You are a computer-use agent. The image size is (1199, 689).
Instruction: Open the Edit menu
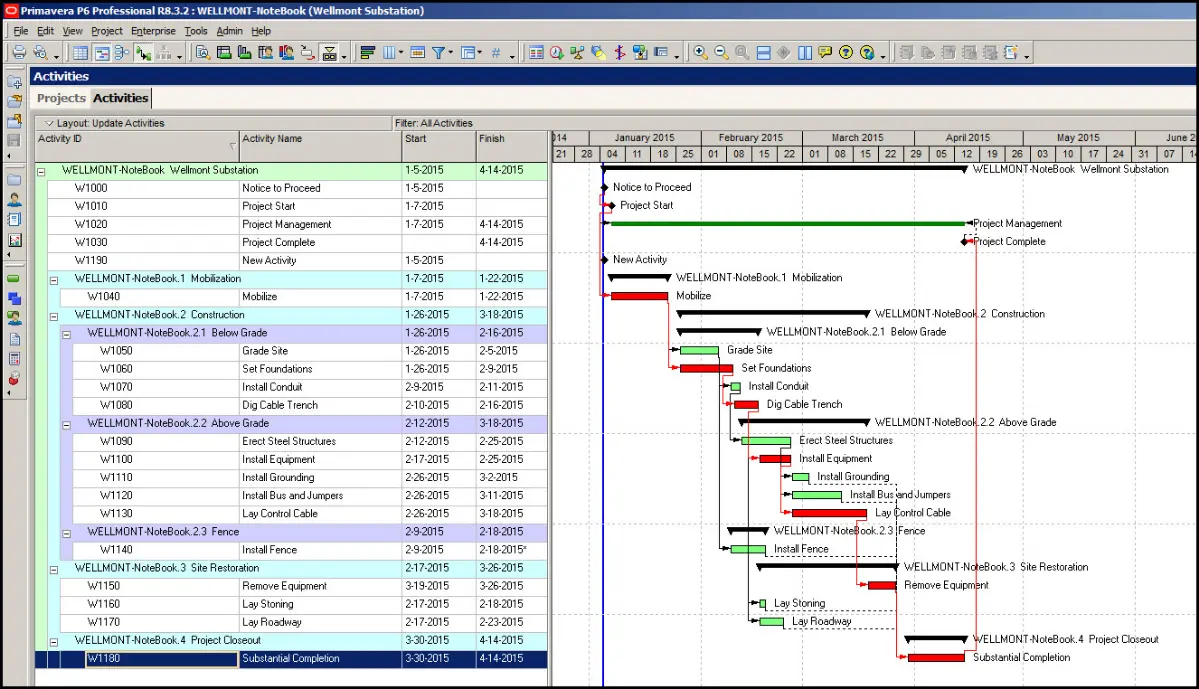click(45, 31)
